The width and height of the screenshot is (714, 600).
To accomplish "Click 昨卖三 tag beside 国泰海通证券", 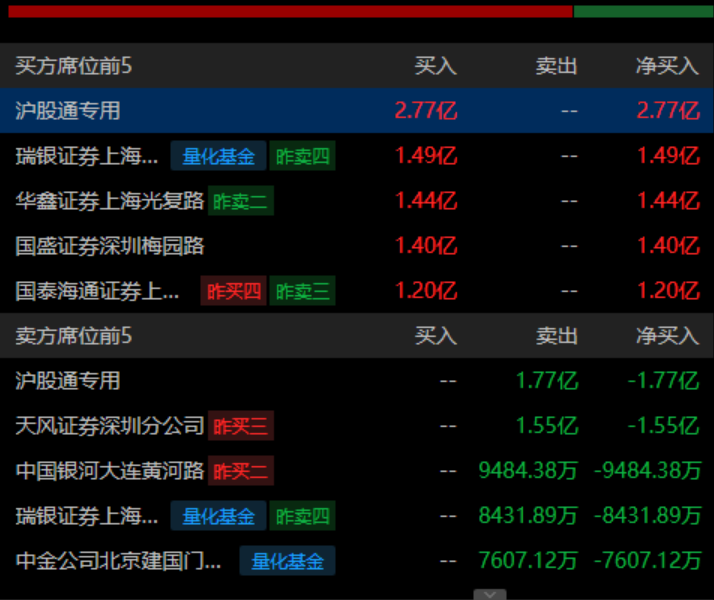I will tap(302, 291).
